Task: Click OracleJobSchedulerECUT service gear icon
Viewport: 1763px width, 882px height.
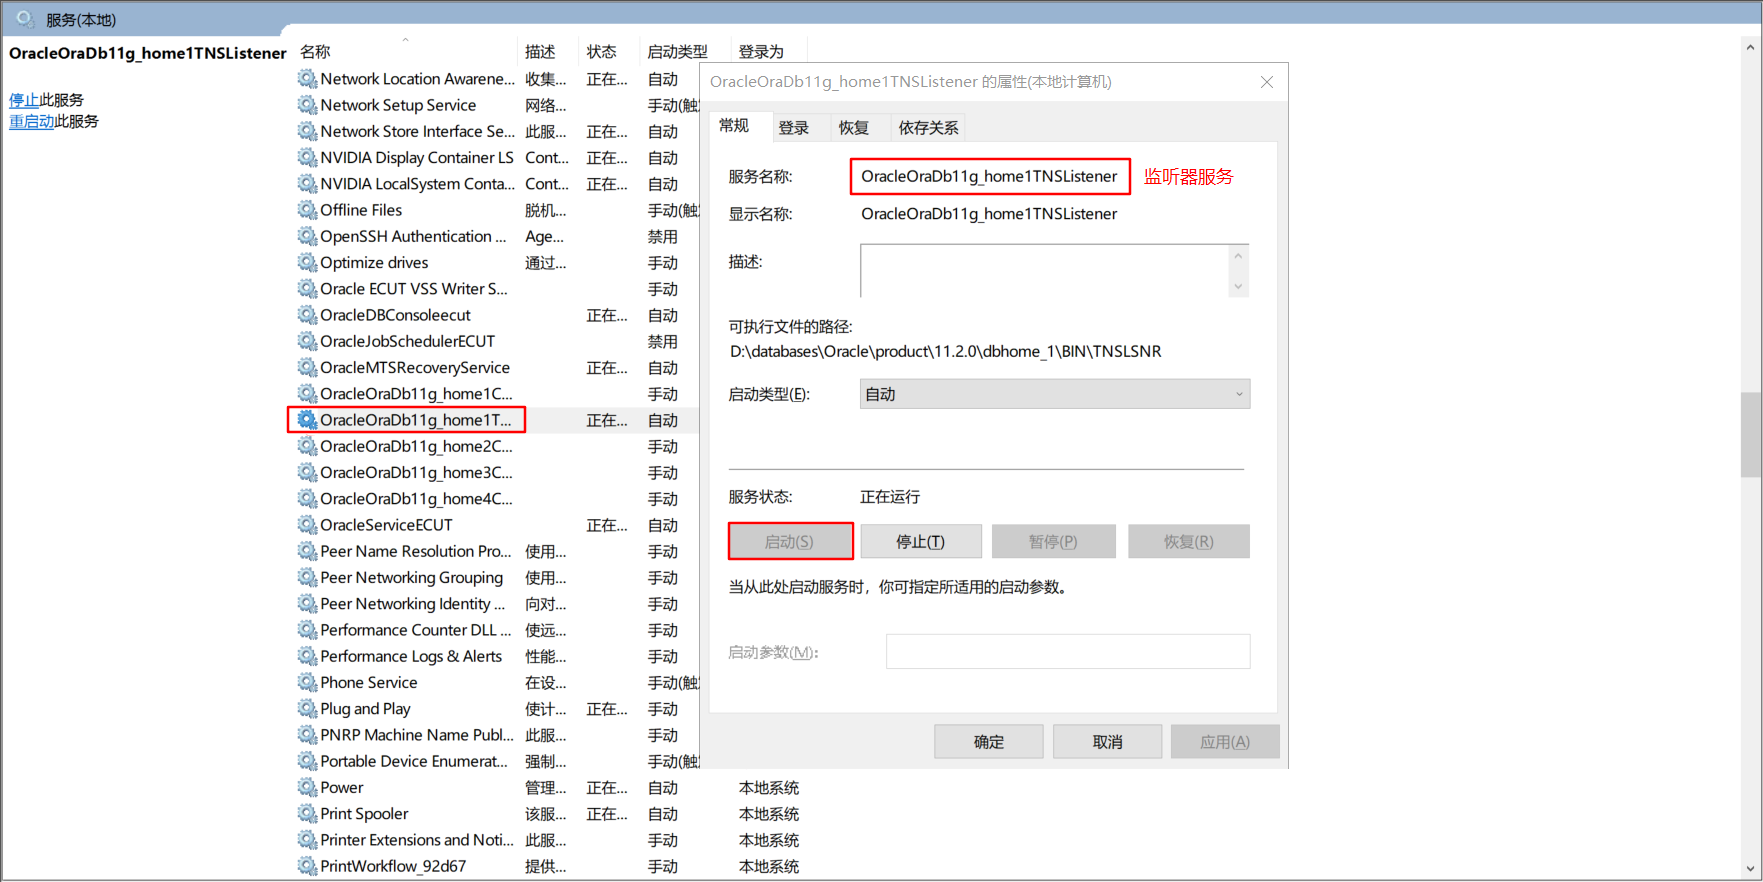Action: click(x=307, y=341)
